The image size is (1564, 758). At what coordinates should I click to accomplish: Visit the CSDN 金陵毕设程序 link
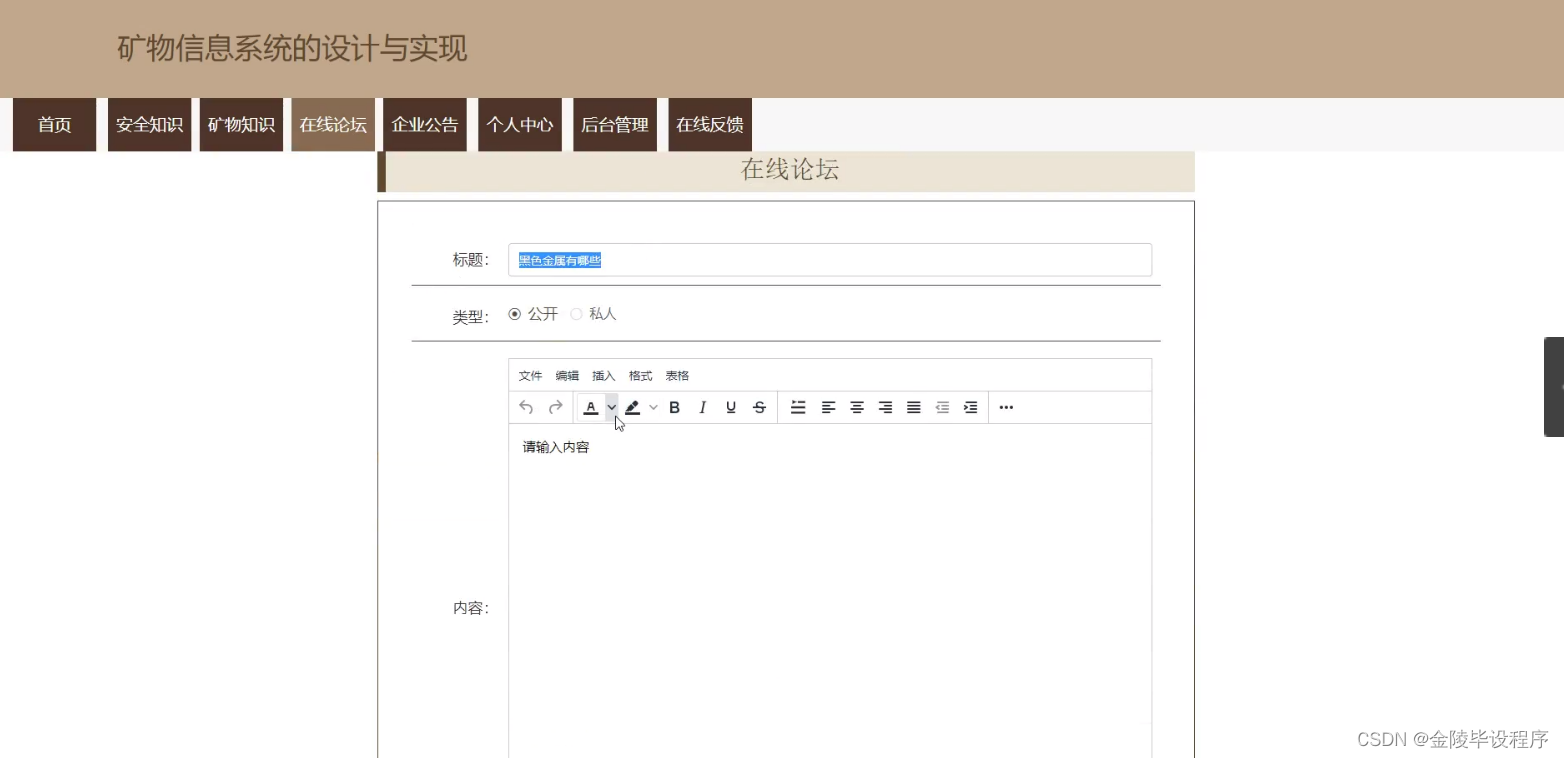tap(1455, 739)
